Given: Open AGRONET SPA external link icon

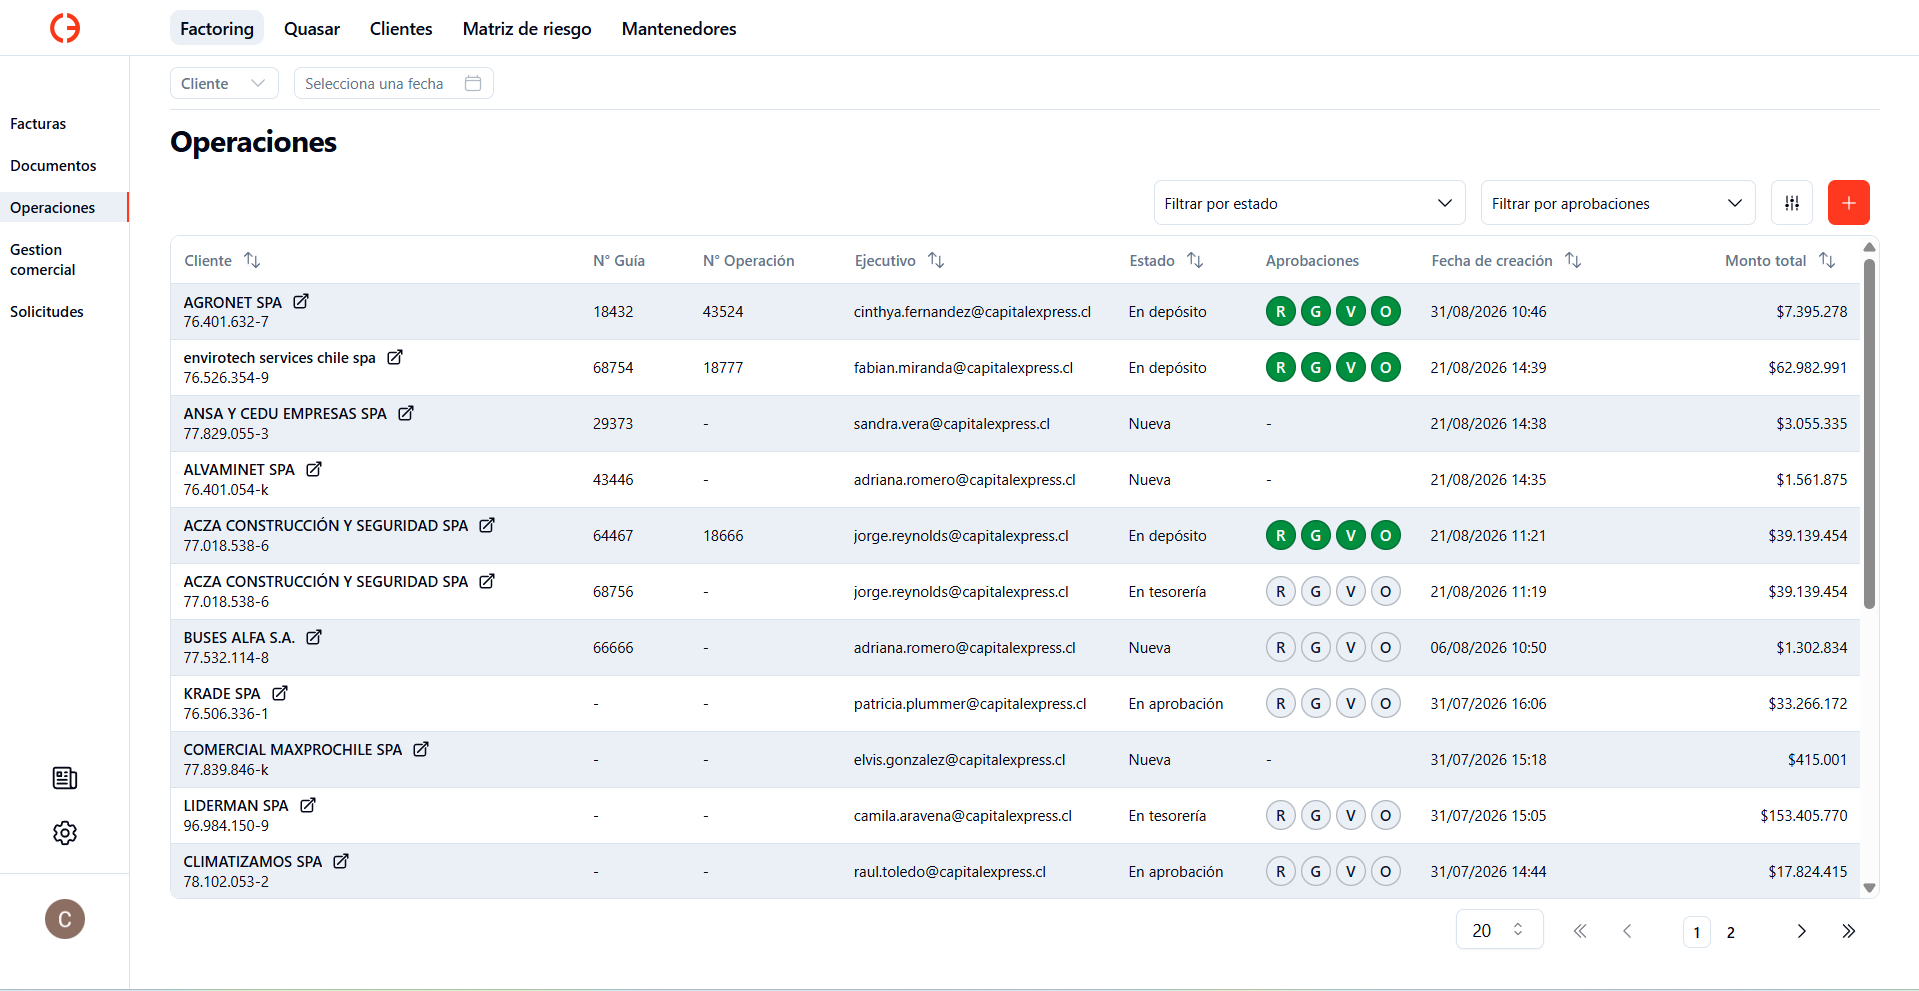Looking at the screenshot, I should [301, 301].
